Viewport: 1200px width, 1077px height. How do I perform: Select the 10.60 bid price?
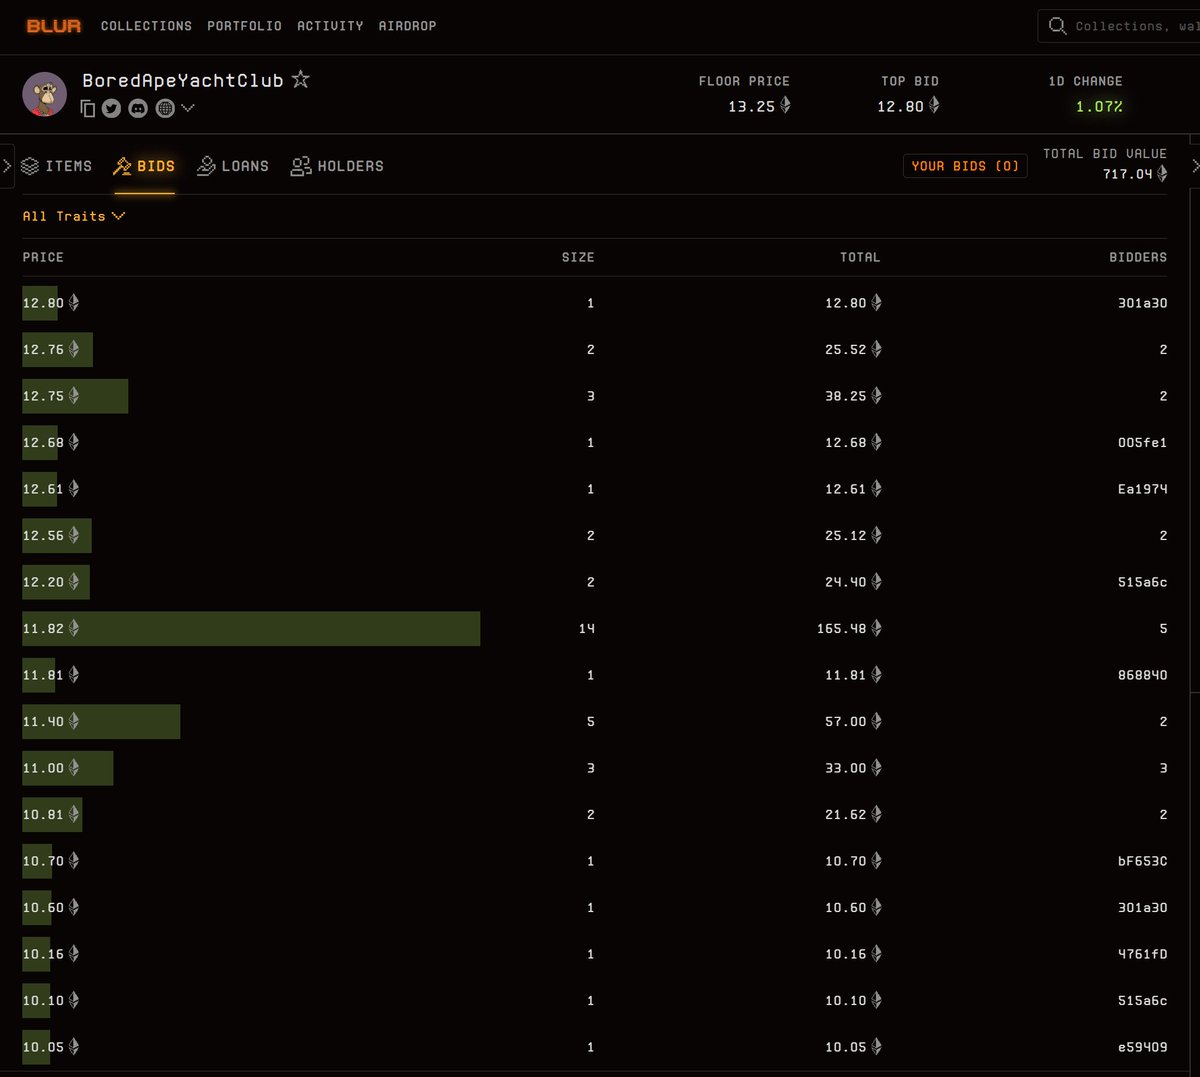pyautogui.click(x=43, y=907)
